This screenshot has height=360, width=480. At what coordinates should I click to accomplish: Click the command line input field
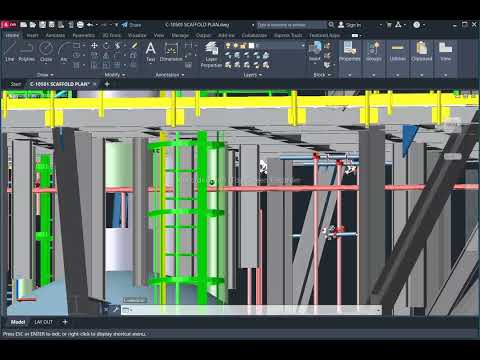pos(251,310)
